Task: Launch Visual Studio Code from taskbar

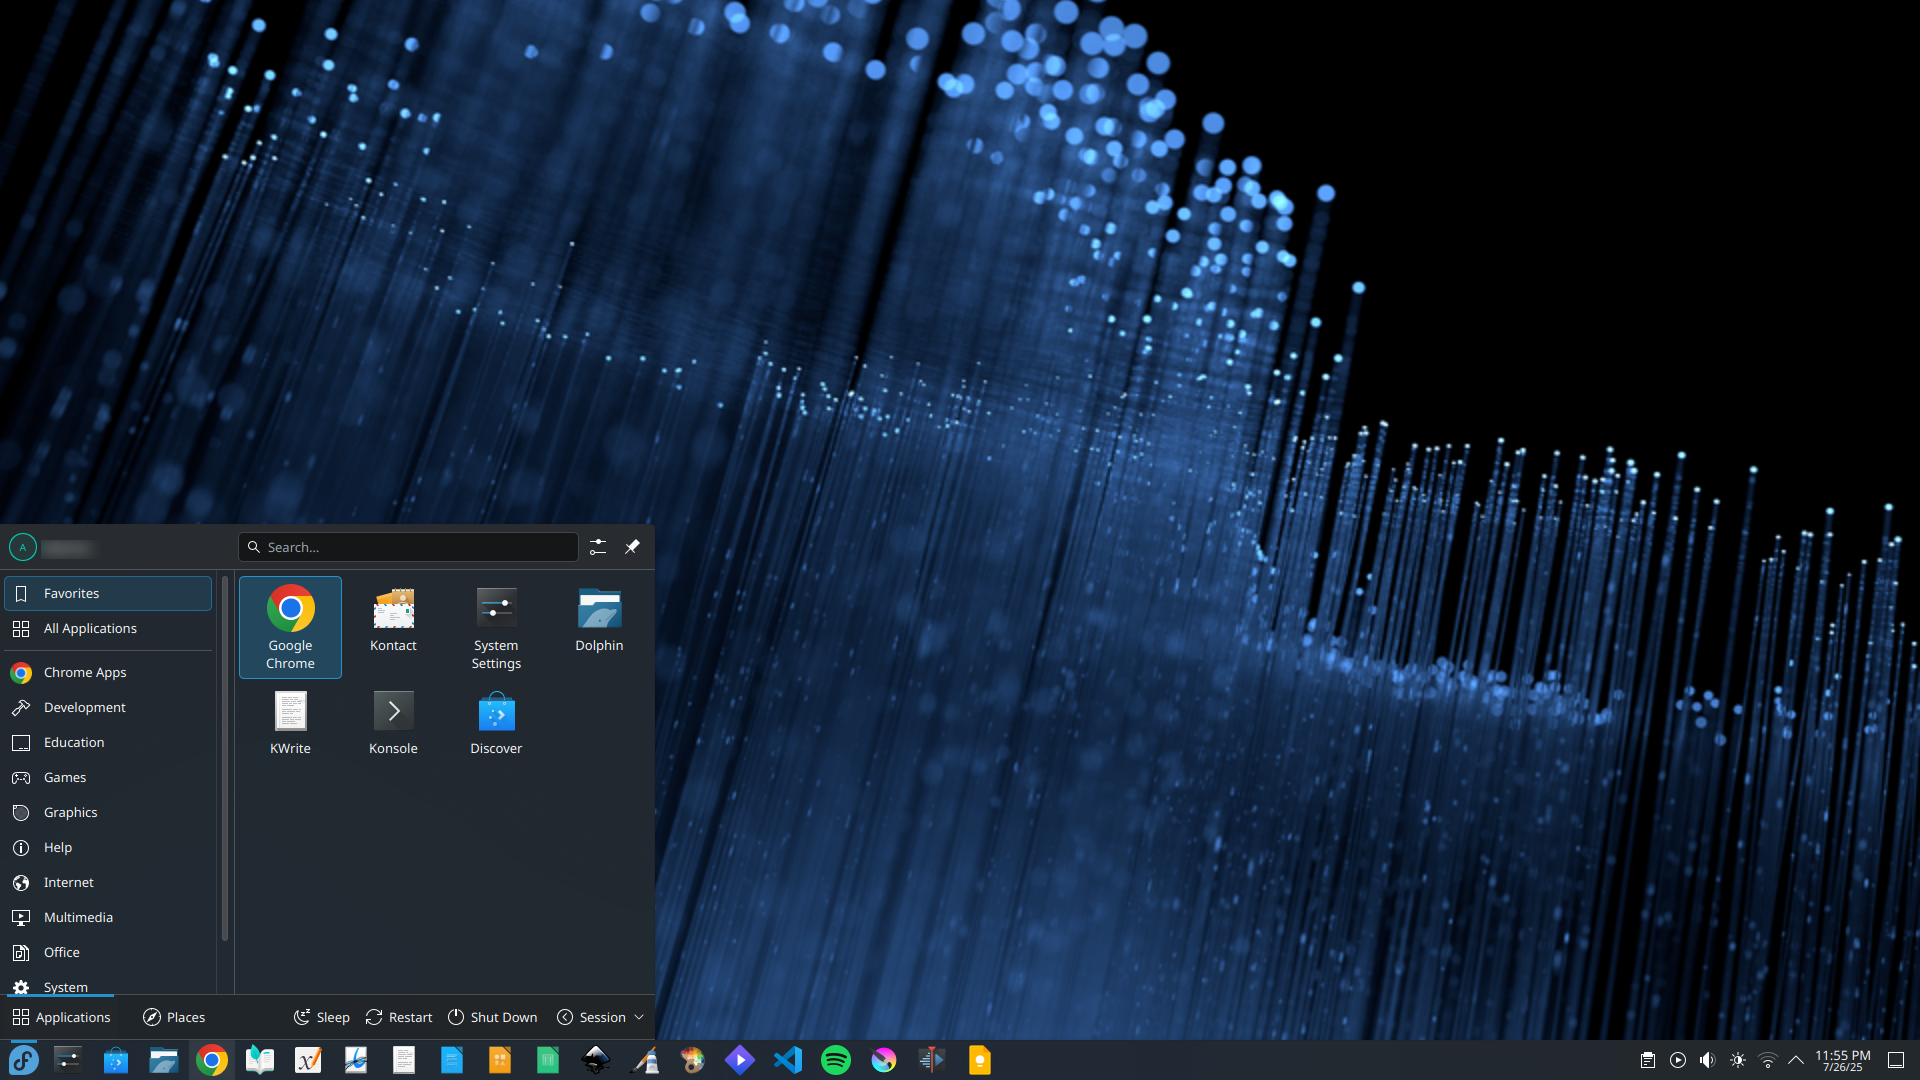Action: click(788, 1060)
